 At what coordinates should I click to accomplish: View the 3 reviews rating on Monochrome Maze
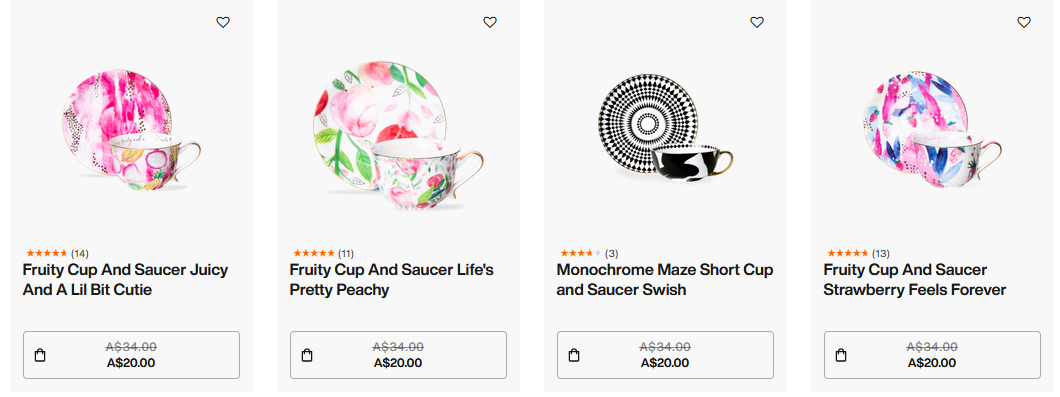589,254
